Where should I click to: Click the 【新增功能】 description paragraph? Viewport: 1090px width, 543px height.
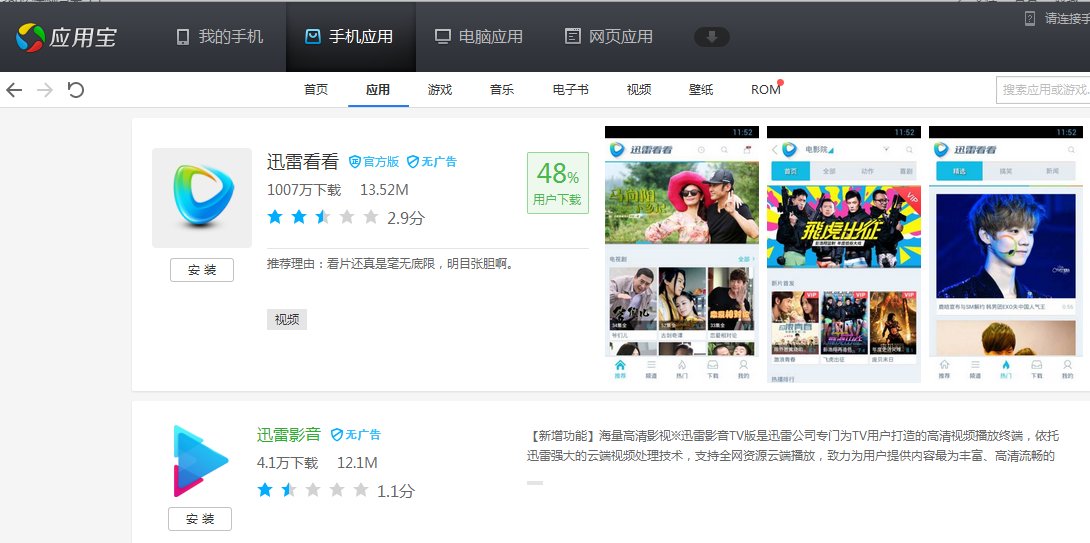tap(792, 446)
